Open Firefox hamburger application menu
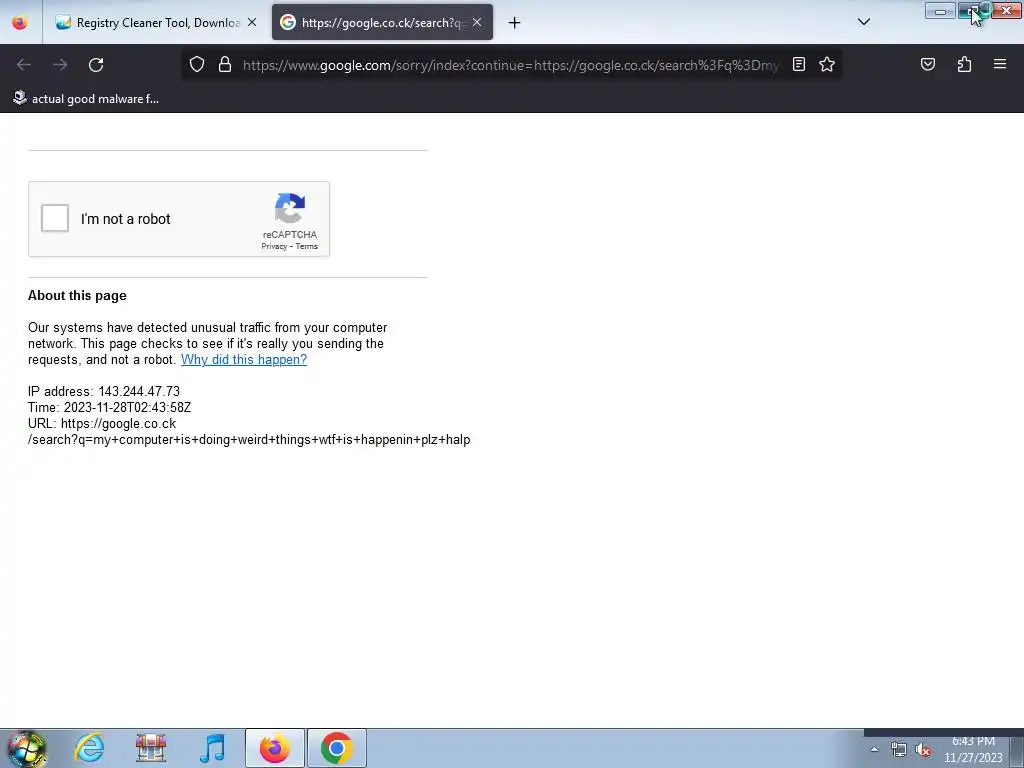The width and height of the screenshot is (1024, 768). coord(1000,64)
